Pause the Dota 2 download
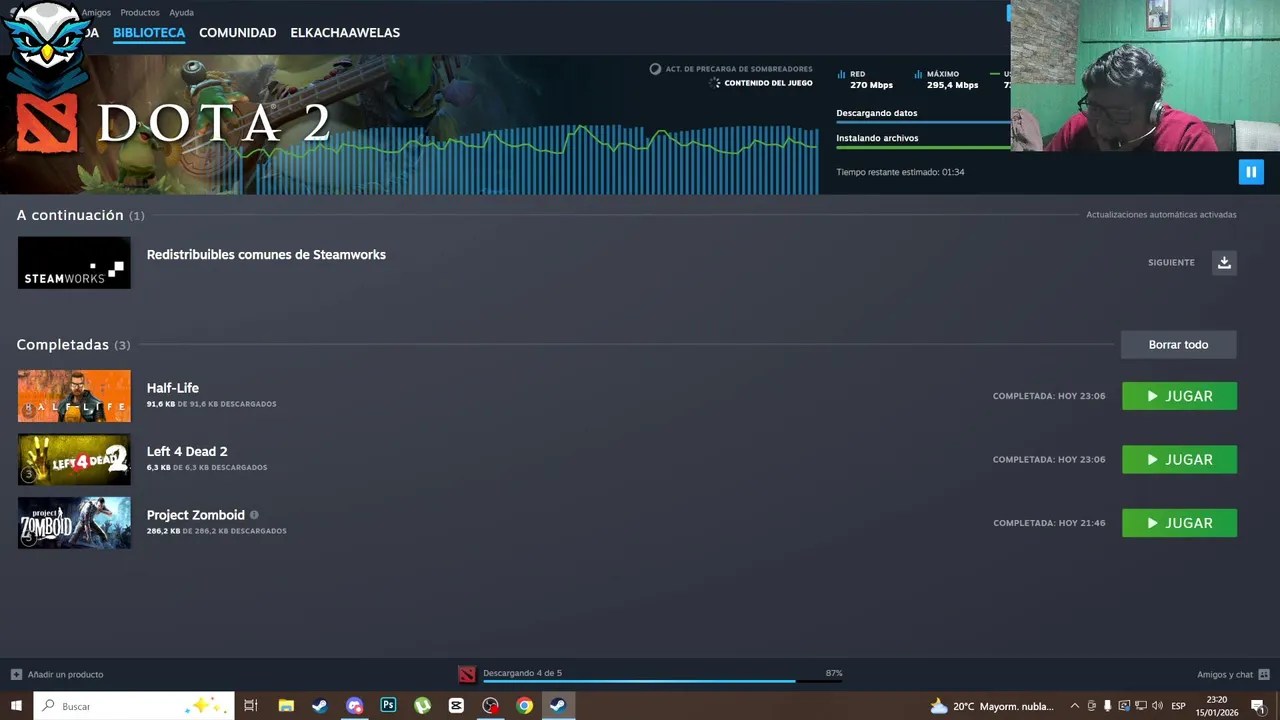The width and height of the screenshot is (1280, 720). click(1251, 172)
